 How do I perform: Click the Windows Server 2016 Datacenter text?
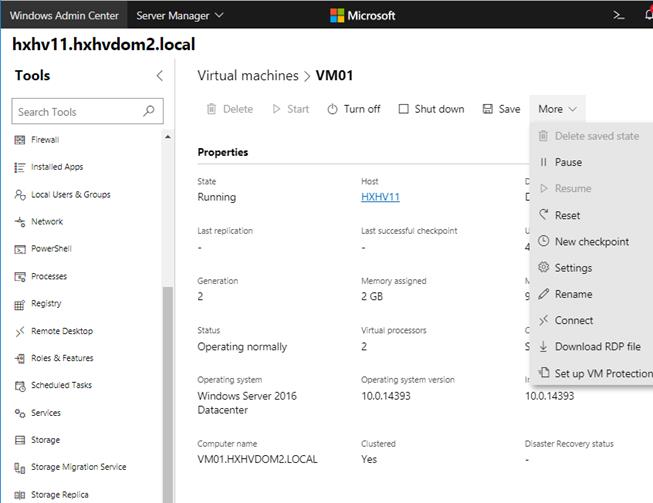[247, 403]
